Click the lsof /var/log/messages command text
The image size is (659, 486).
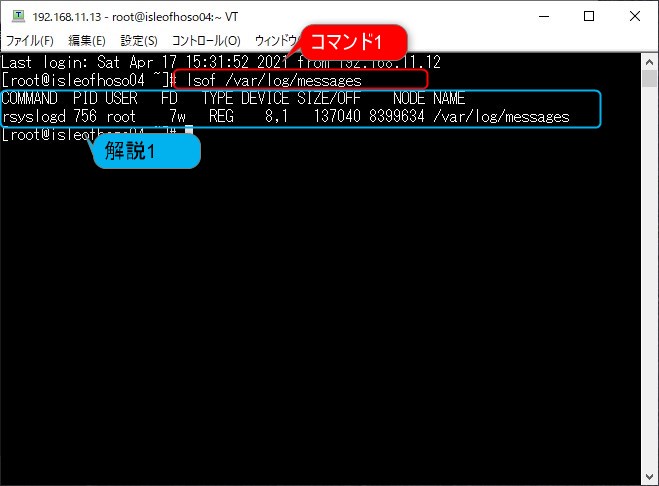coord(274,80)
